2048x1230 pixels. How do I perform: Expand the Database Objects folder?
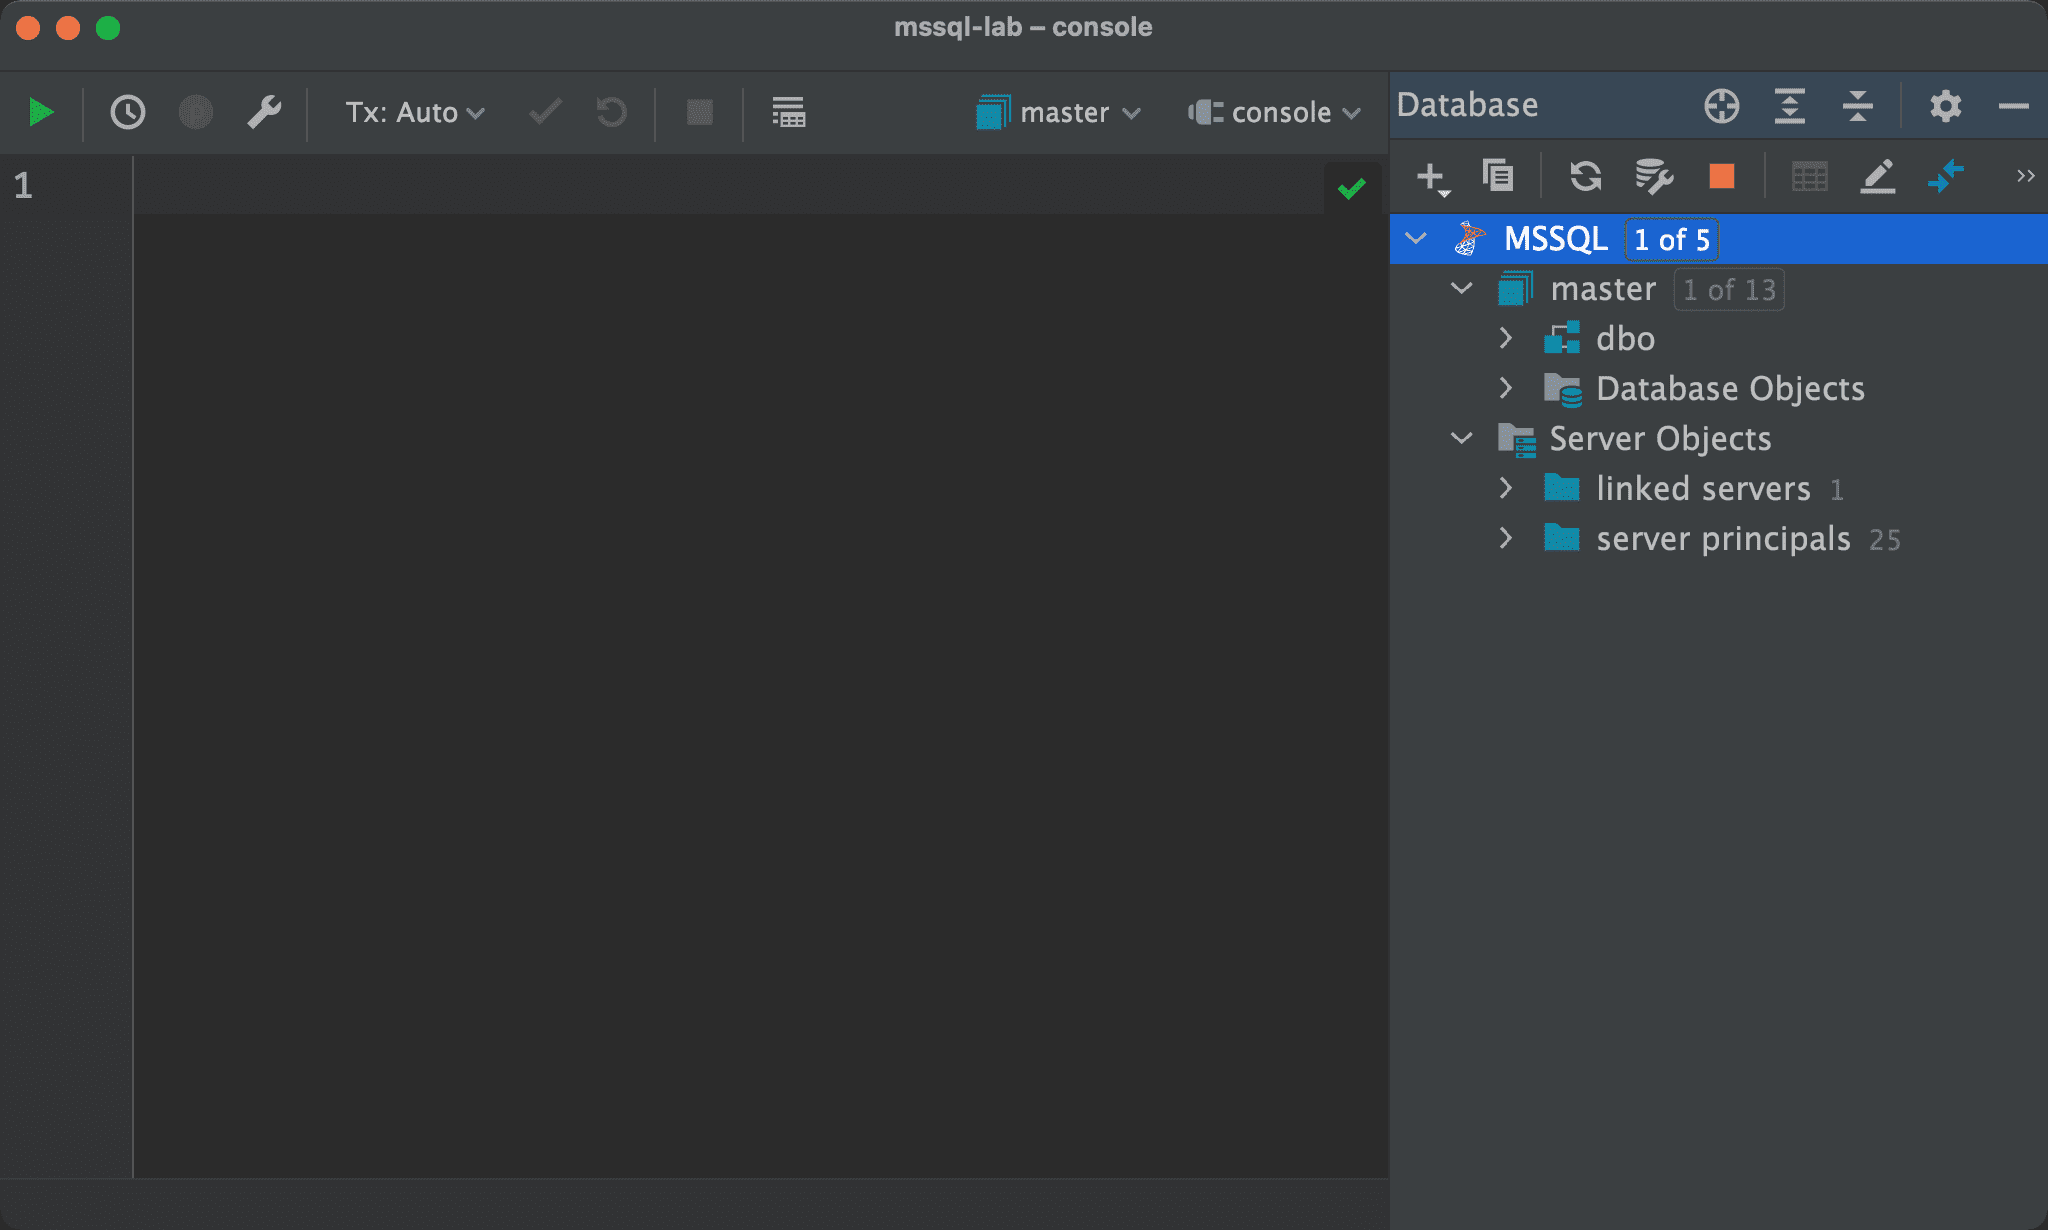click(x=1506, y=388)
